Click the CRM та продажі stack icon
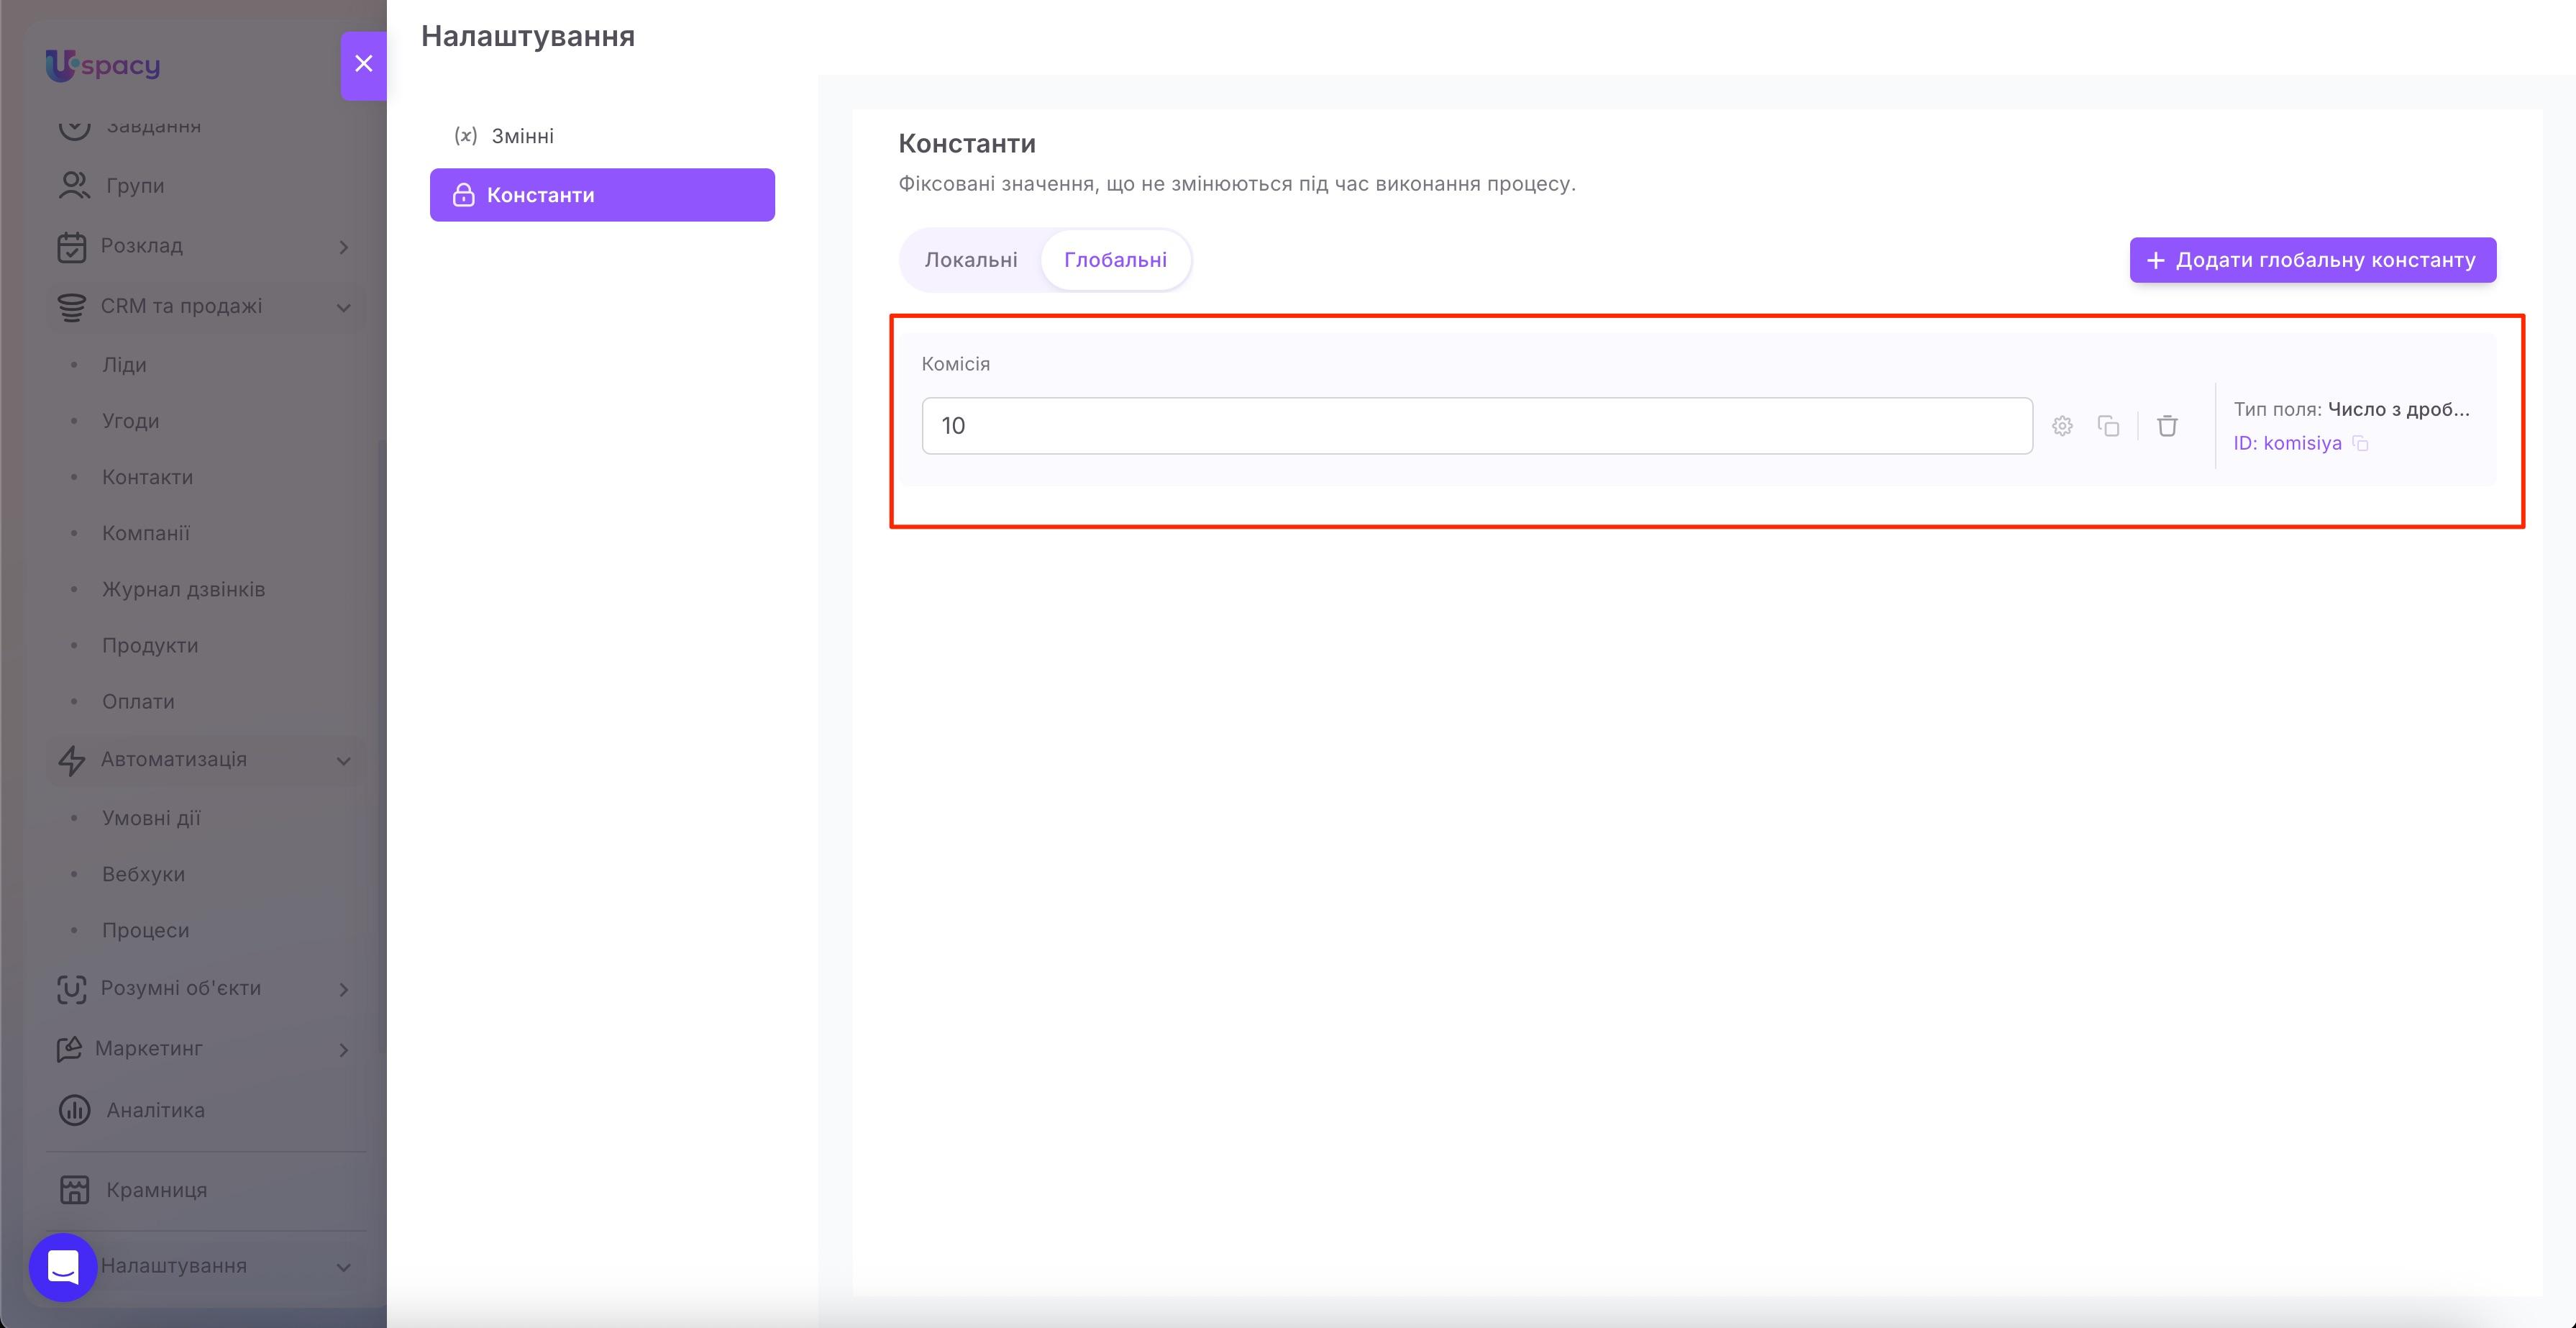Image resolution: width=2576 pixels, height=1328 pixels. [71, 307]
